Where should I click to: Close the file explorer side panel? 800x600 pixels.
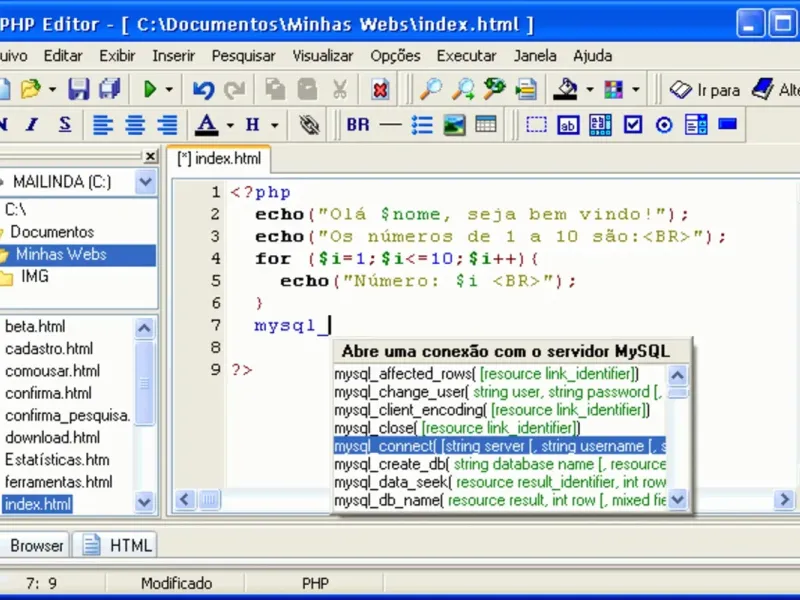pos(150,156)
